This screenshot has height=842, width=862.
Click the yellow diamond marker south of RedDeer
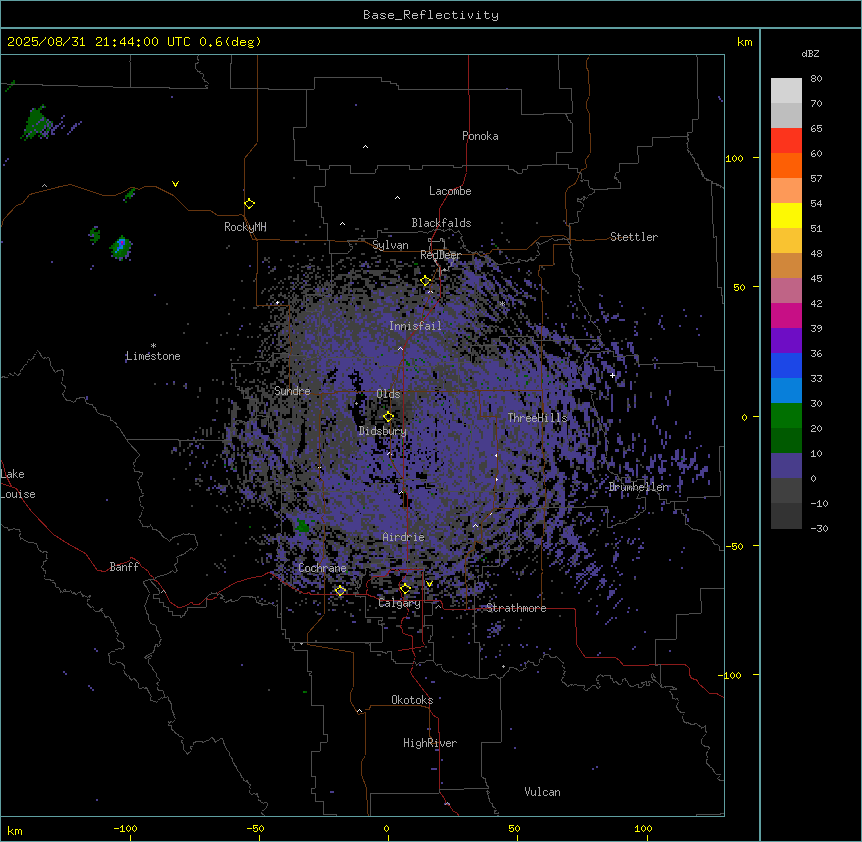(x=425, y=281)
